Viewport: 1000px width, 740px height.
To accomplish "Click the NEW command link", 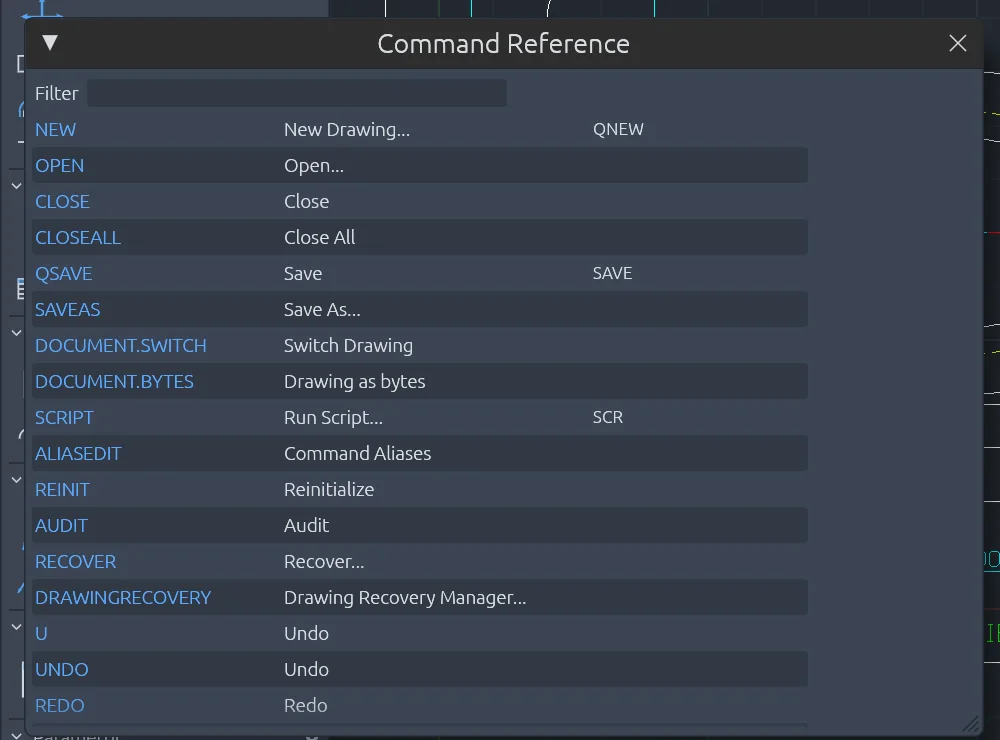I will pyautogui.click(x=55, y=130).
